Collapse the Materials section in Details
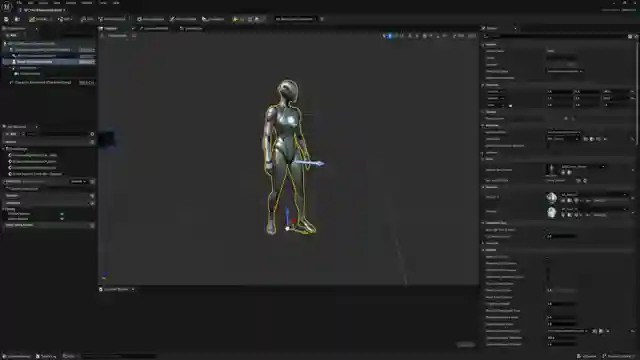This screenshot has width=640, height=360. pyautogui.click(x=483, y=187)
